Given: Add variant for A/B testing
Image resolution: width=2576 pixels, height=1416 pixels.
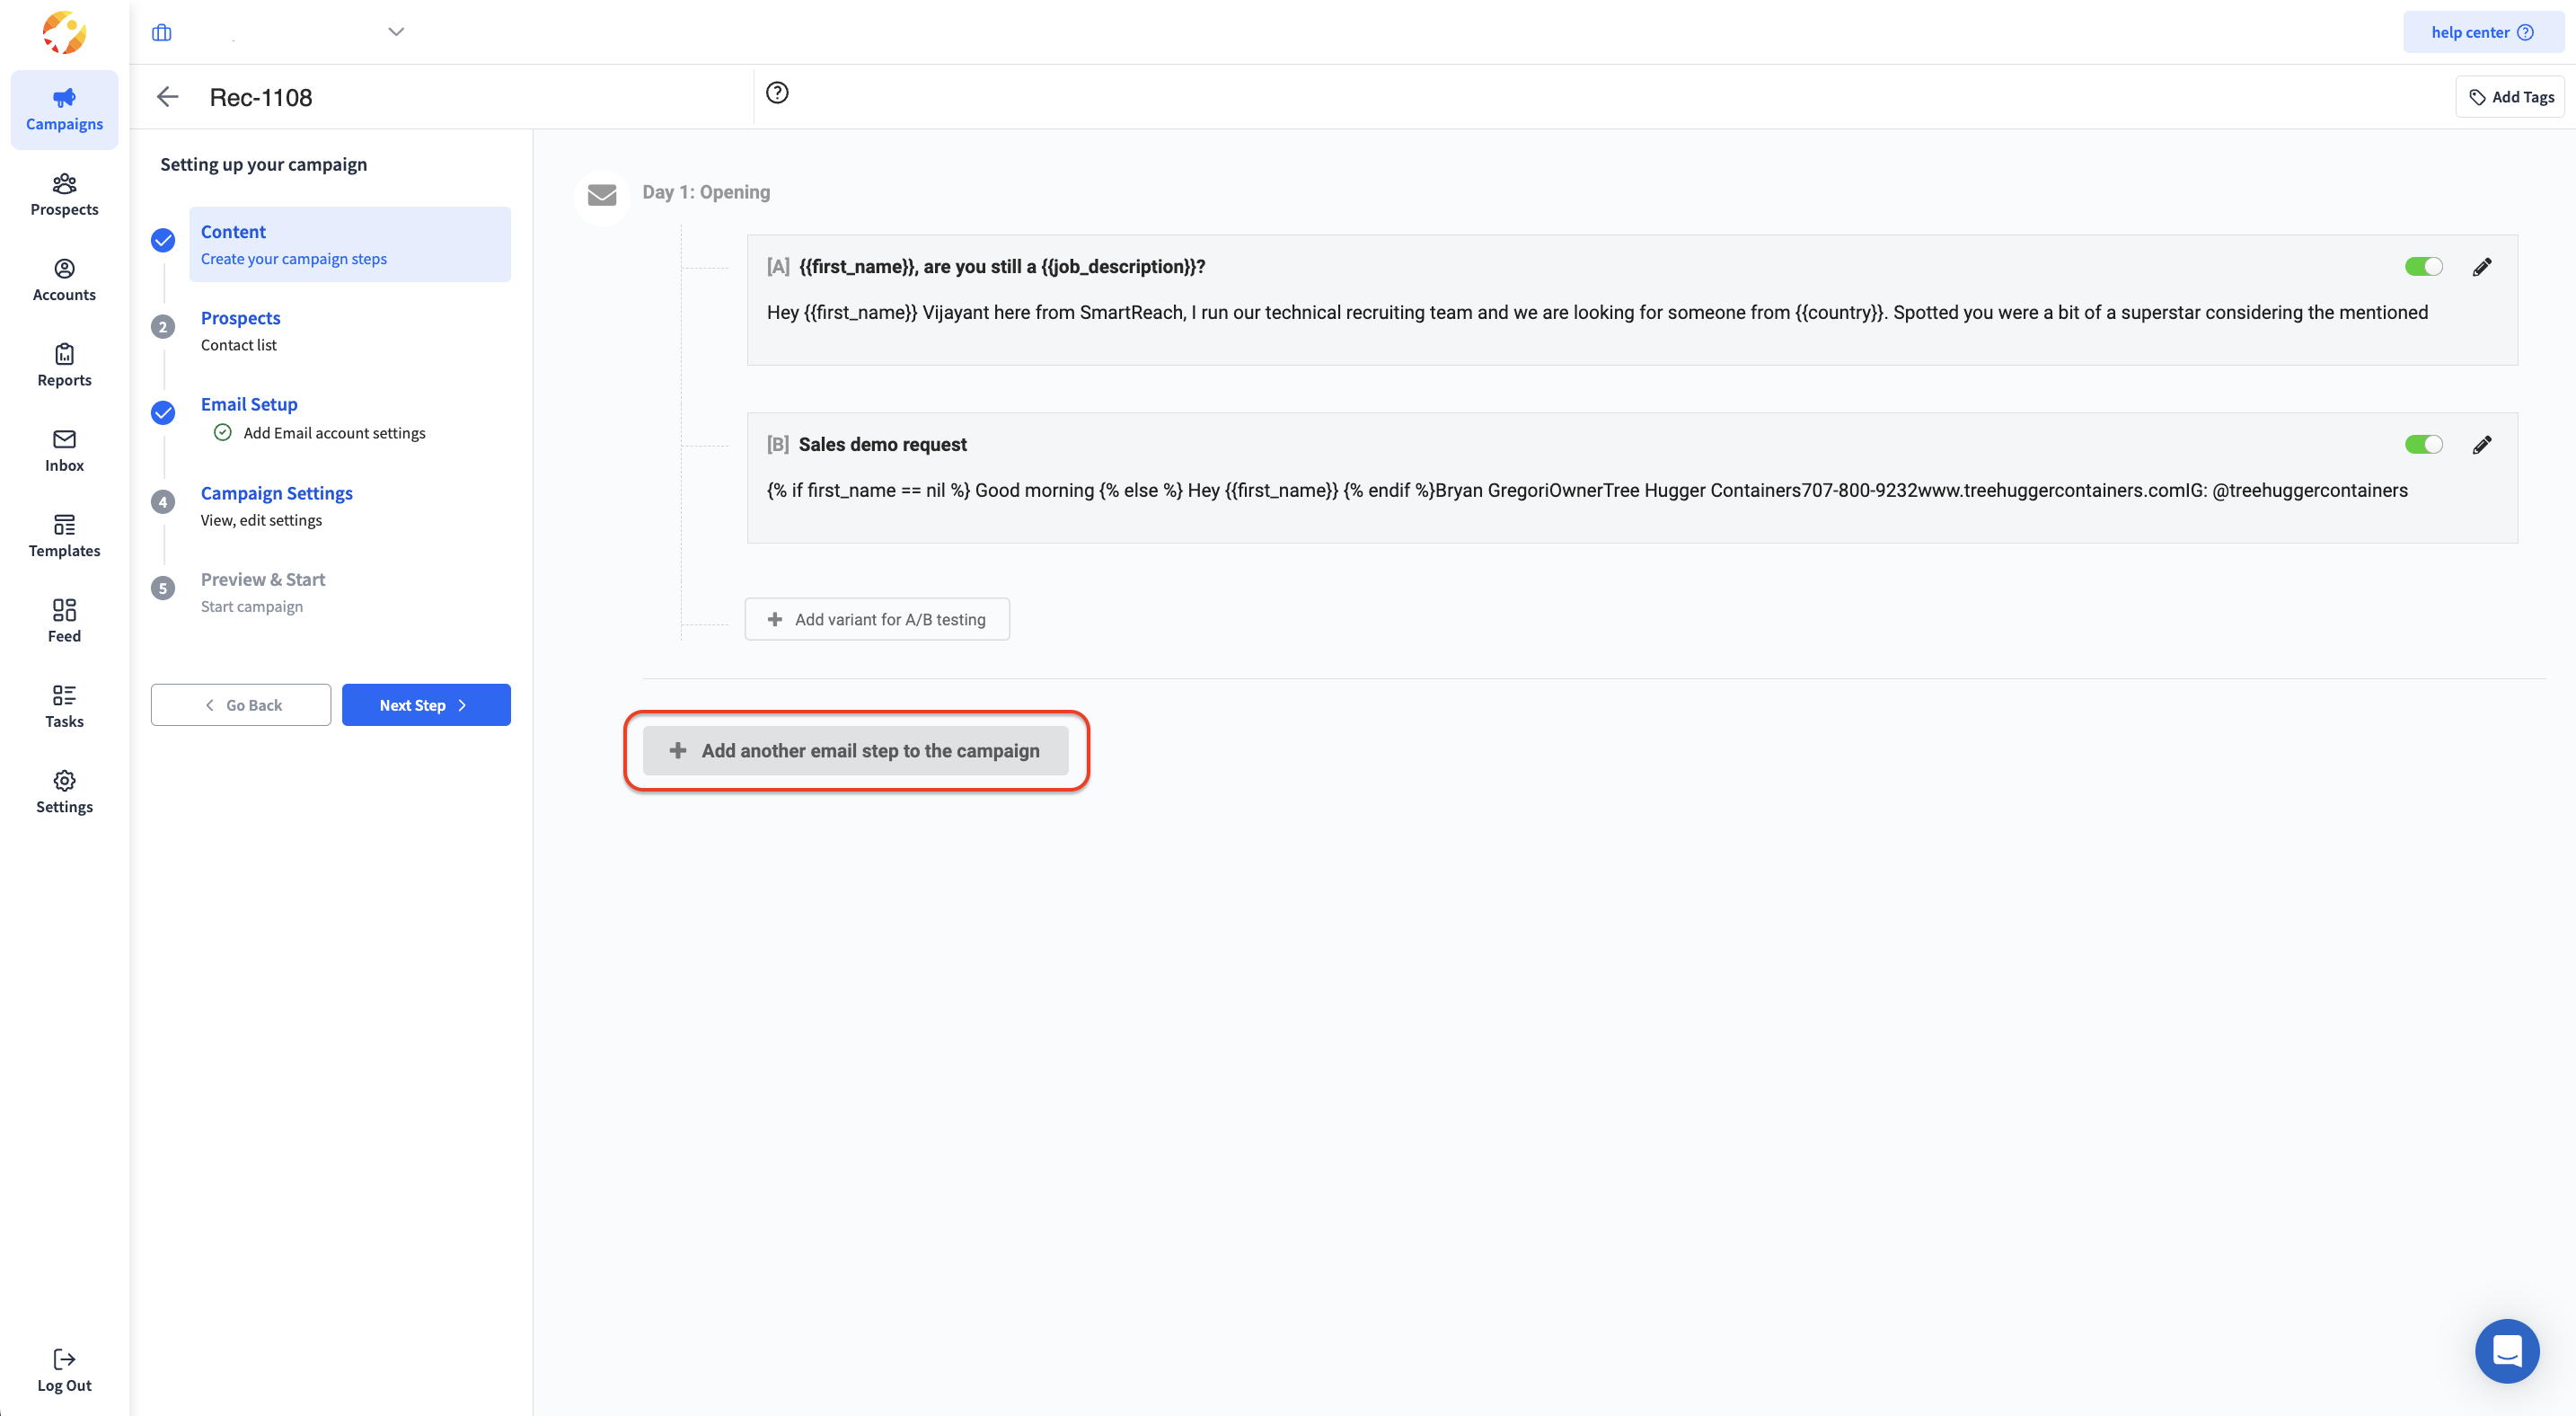Looking at the screenshot, I should point(877,620).
